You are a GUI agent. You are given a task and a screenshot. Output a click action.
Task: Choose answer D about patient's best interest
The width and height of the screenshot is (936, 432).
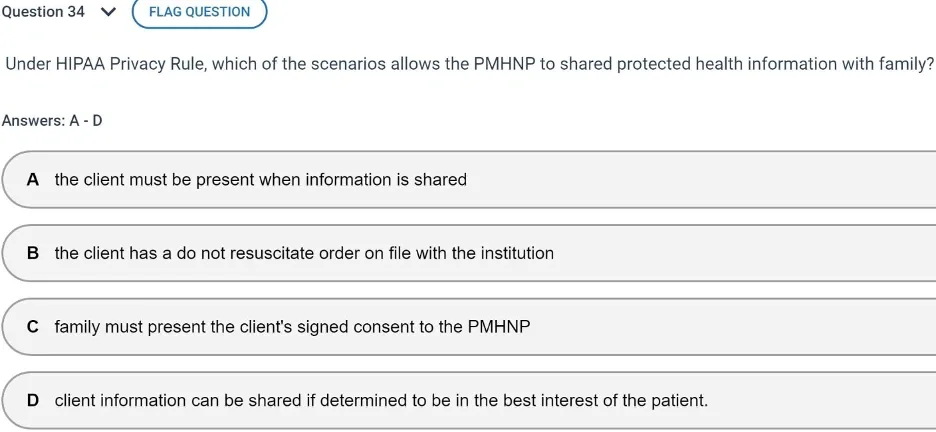tap(468, 401)
